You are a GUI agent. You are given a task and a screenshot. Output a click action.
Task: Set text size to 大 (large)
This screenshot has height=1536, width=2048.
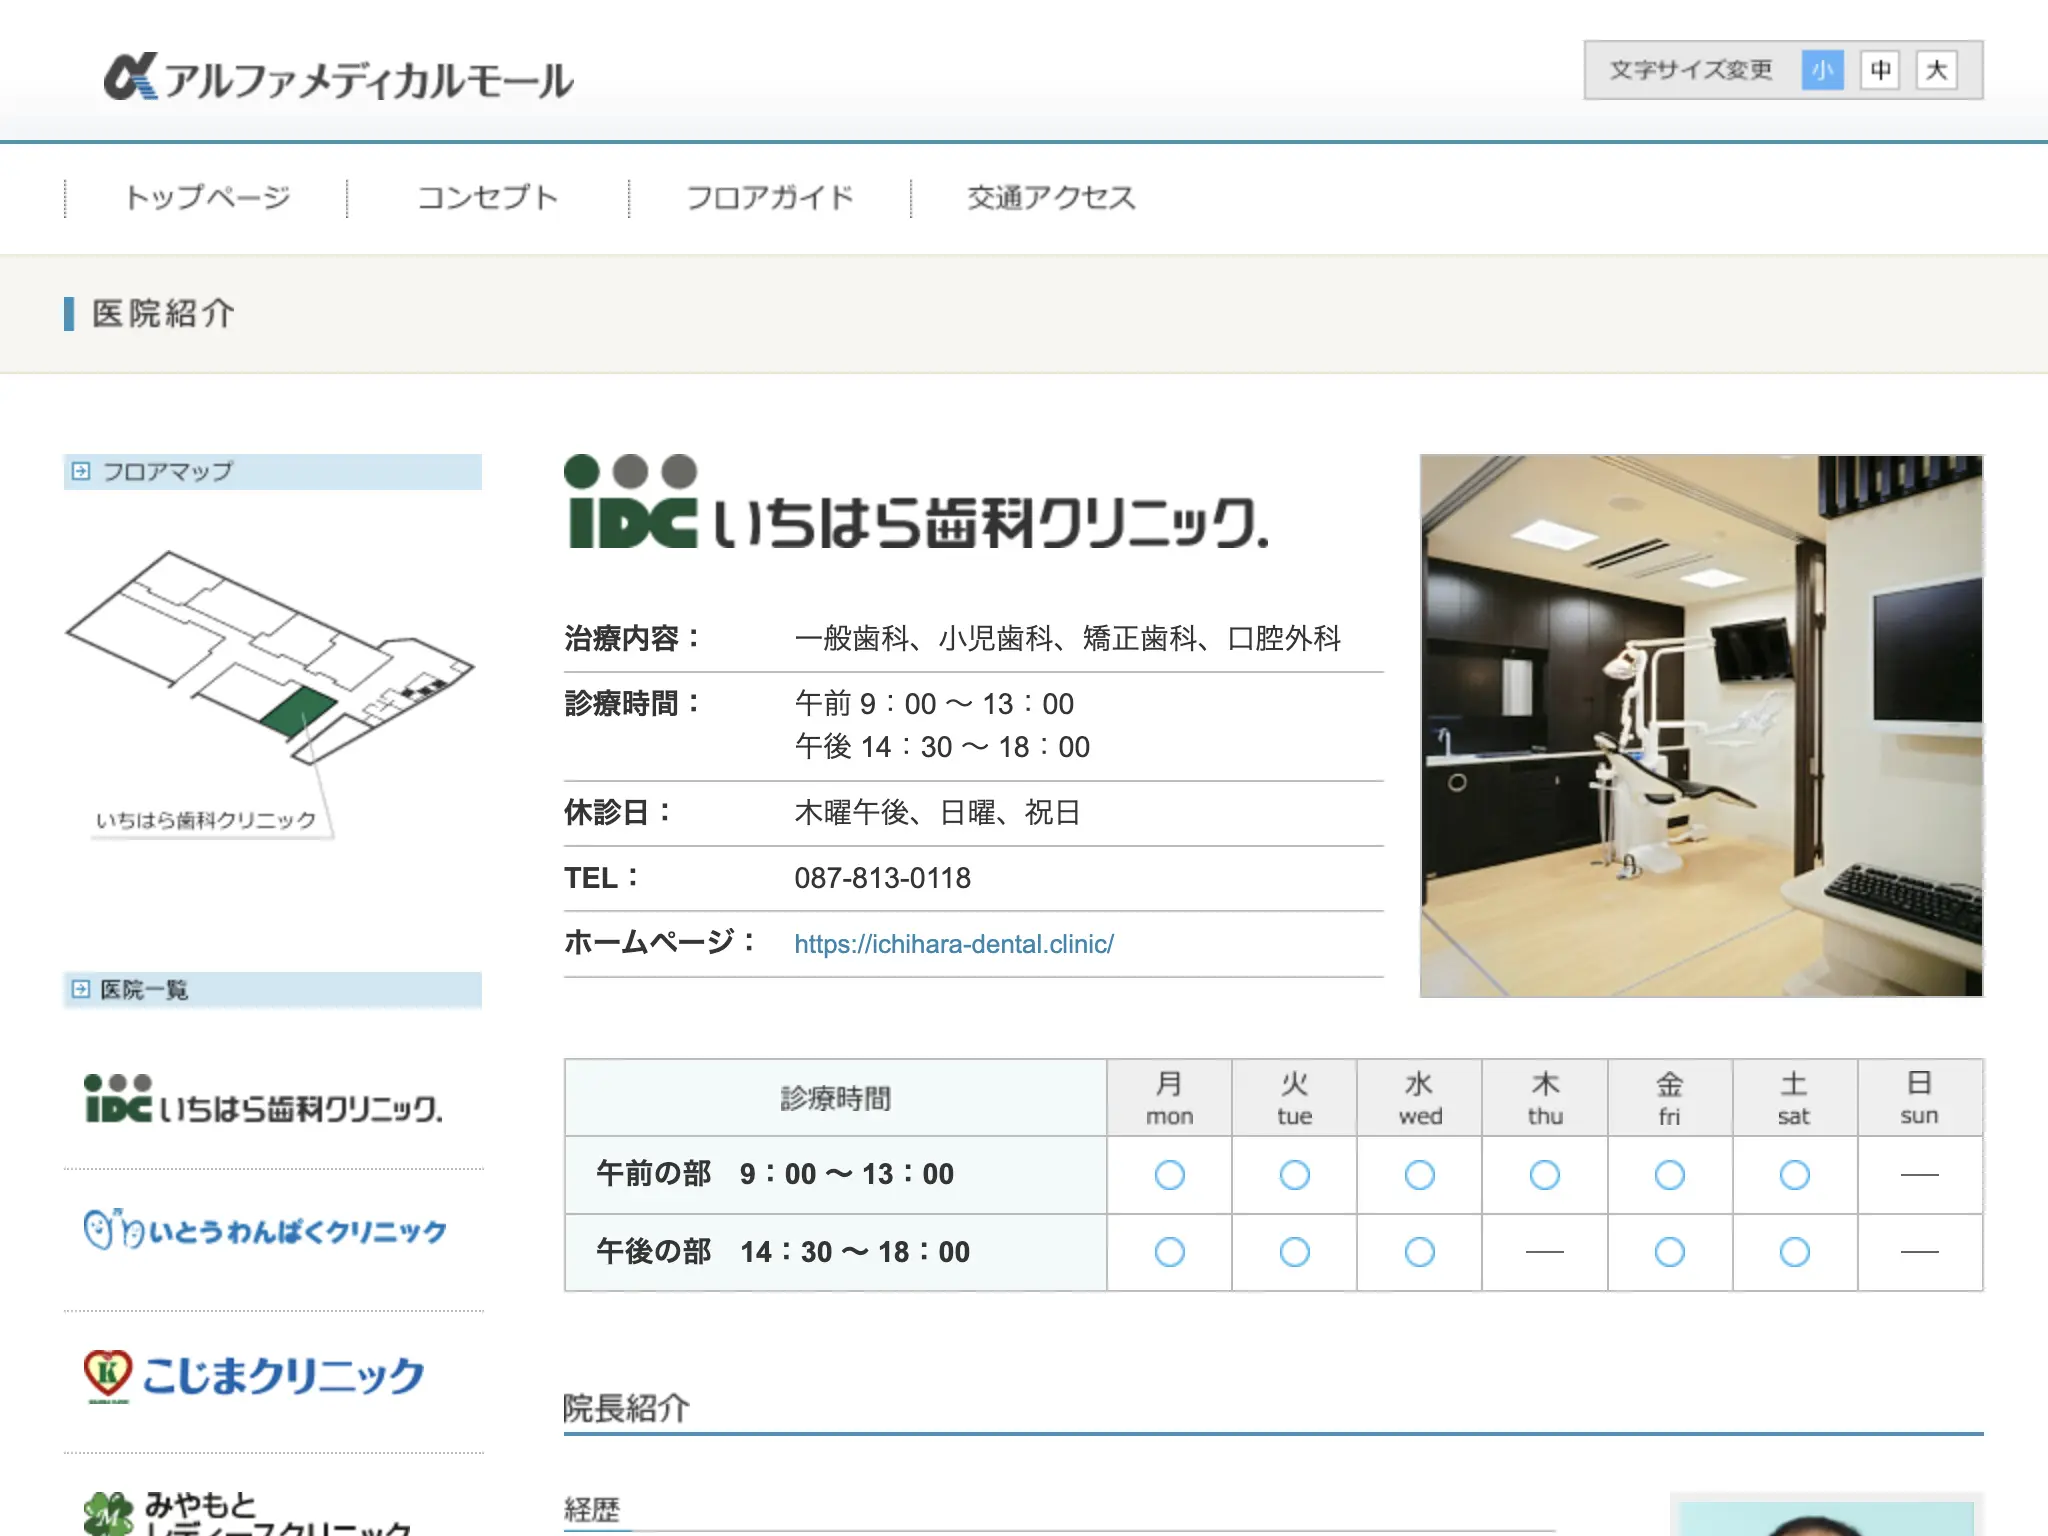1936,70
